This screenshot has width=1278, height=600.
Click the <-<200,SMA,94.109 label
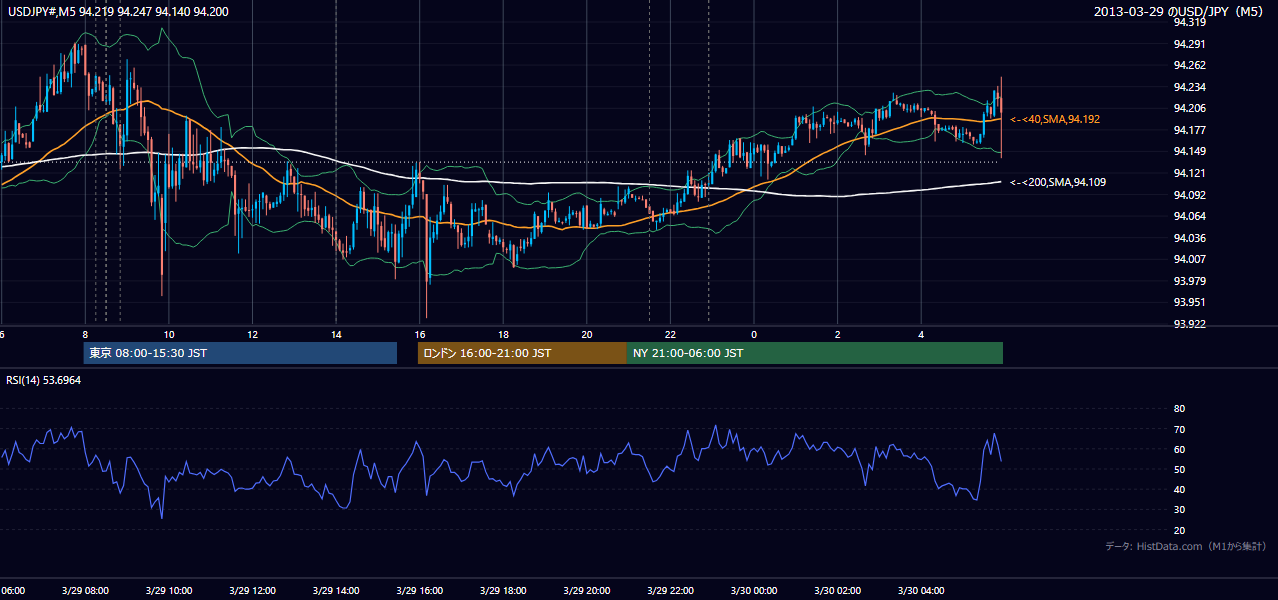tap(1058, 182)
